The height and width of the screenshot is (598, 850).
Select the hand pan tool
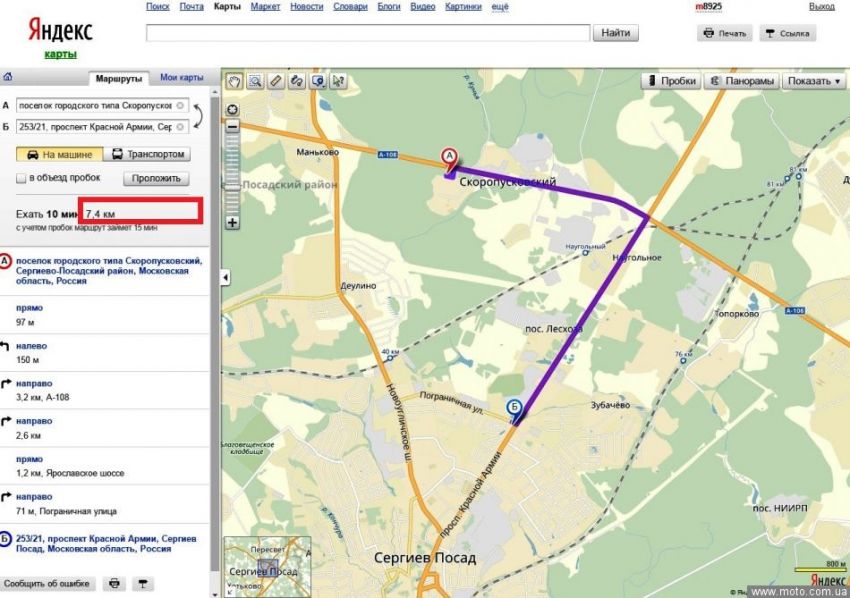pyautogui.click(x=234, y=81)
